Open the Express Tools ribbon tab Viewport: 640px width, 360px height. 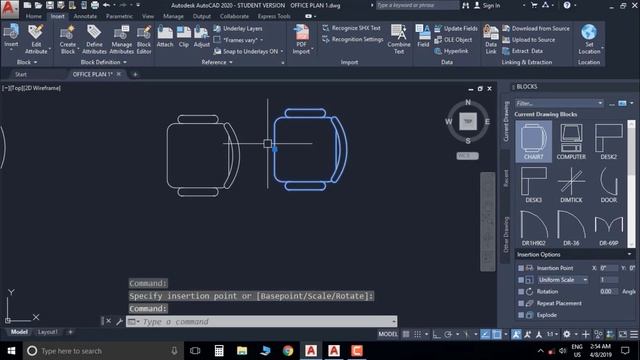coord(274,16)
